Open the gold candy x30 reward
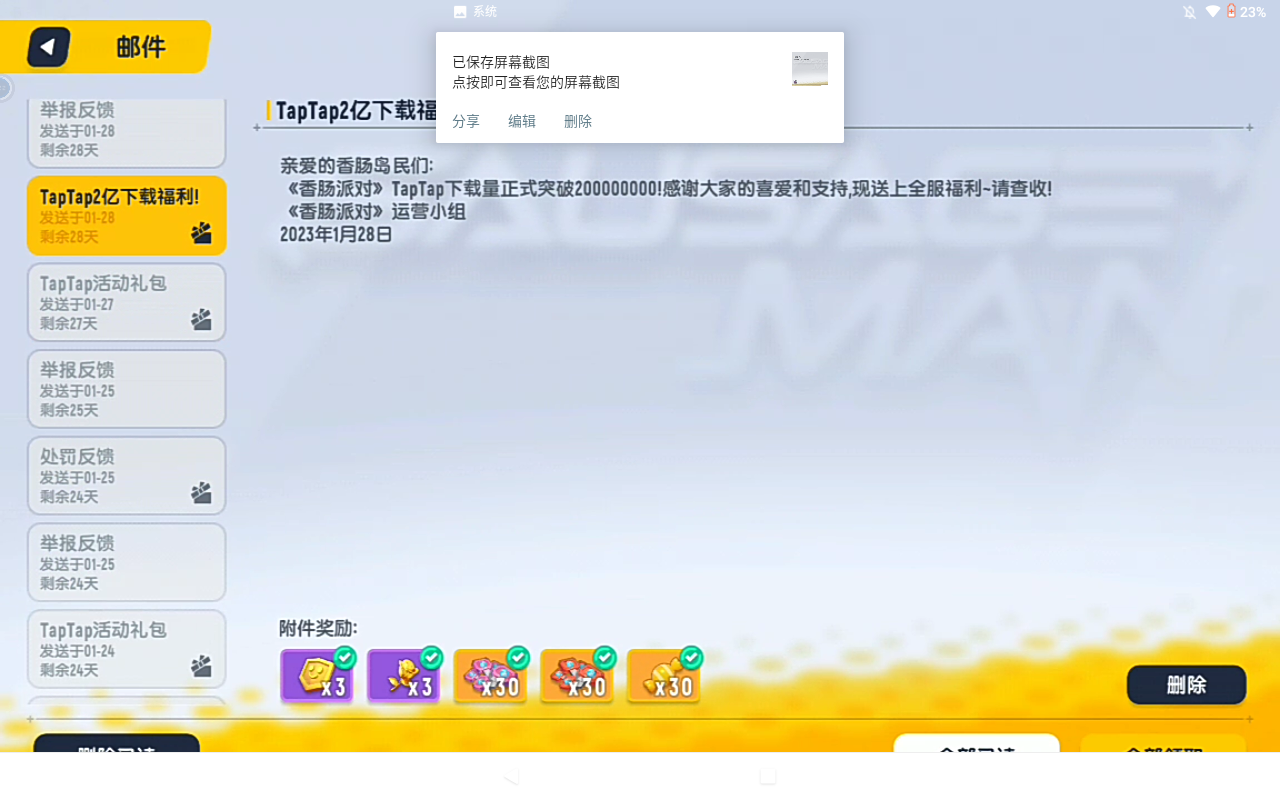Screen dimensions: 1280x800 (x=664, y=676)
